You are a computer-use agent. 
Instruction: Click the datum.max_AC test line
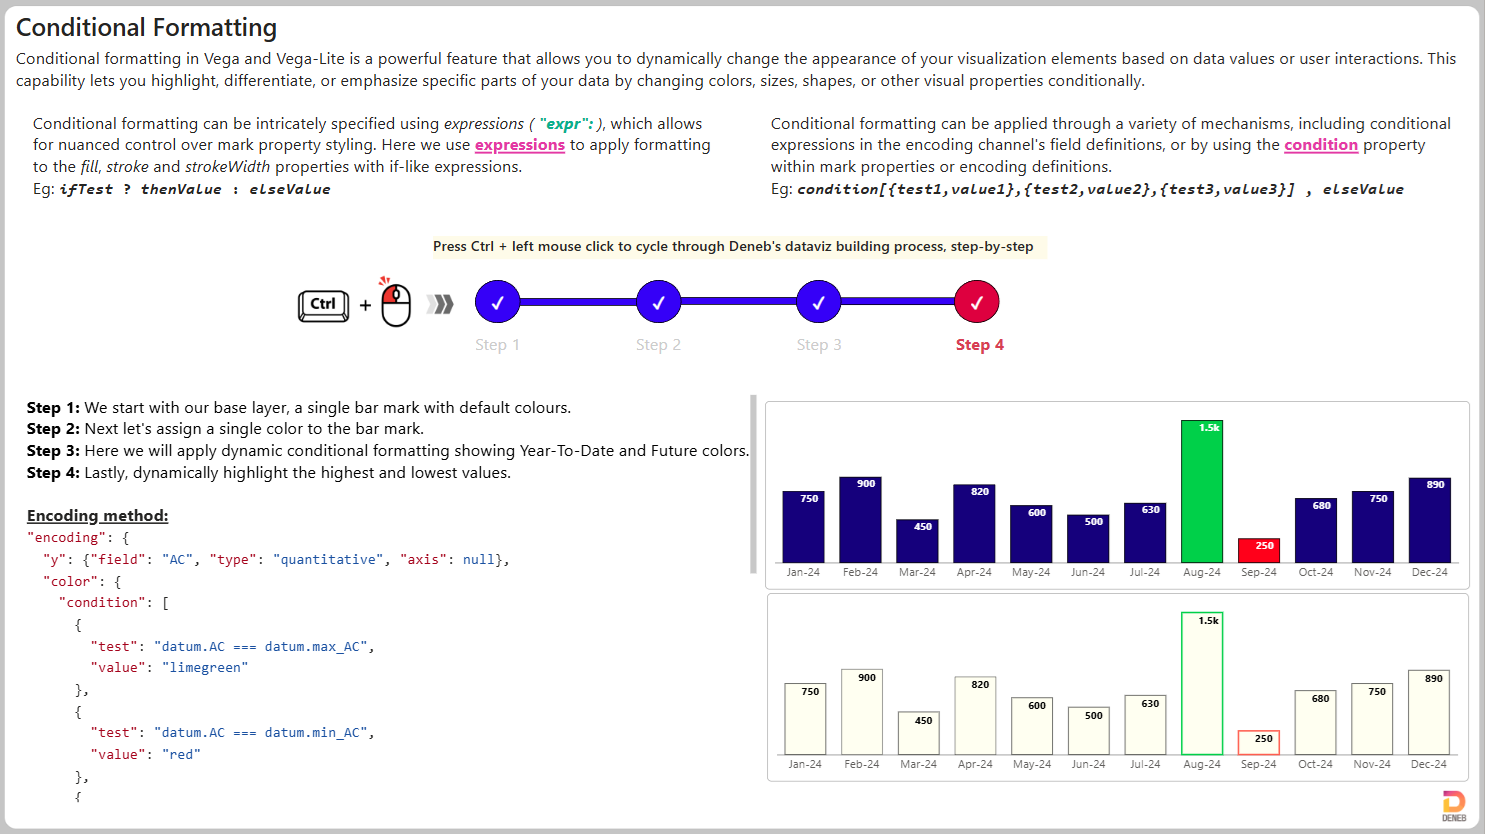pos(233,647)
